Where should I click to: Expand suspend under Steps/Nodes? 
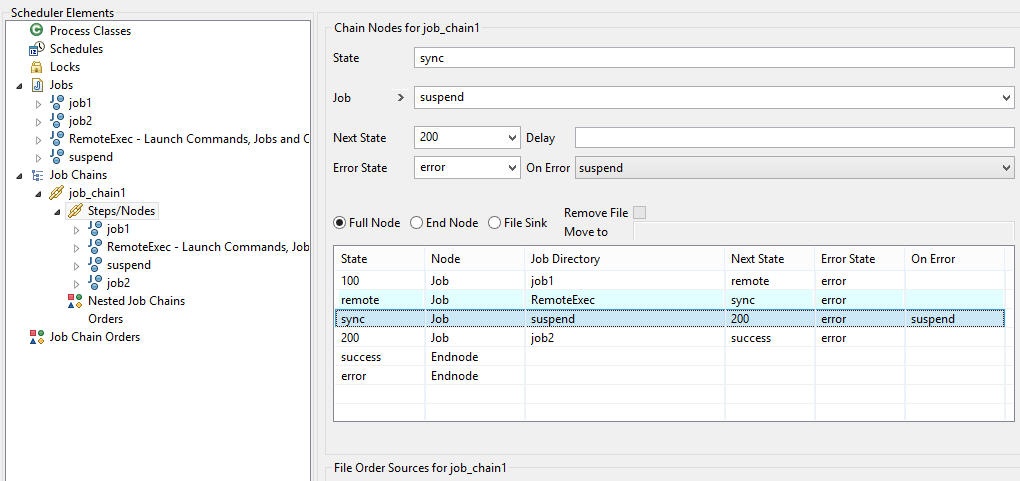point(77,266)
